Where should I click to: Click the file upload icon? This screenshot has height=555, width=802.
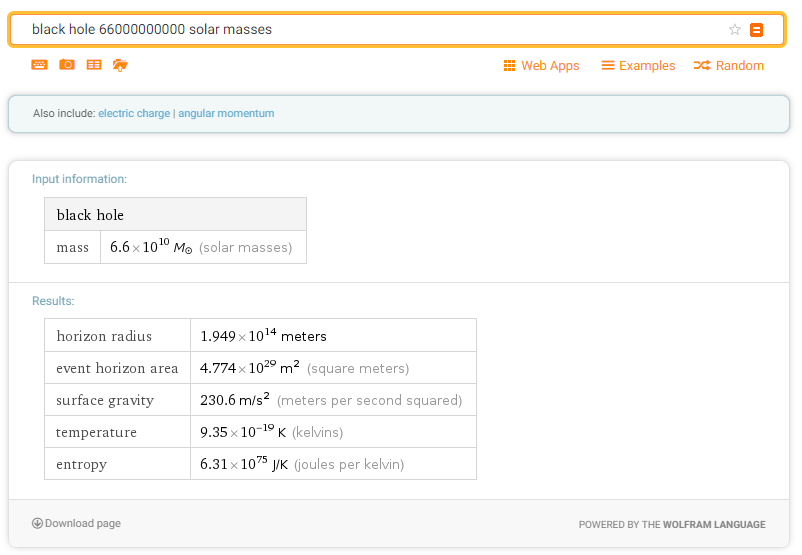point(120,65)
